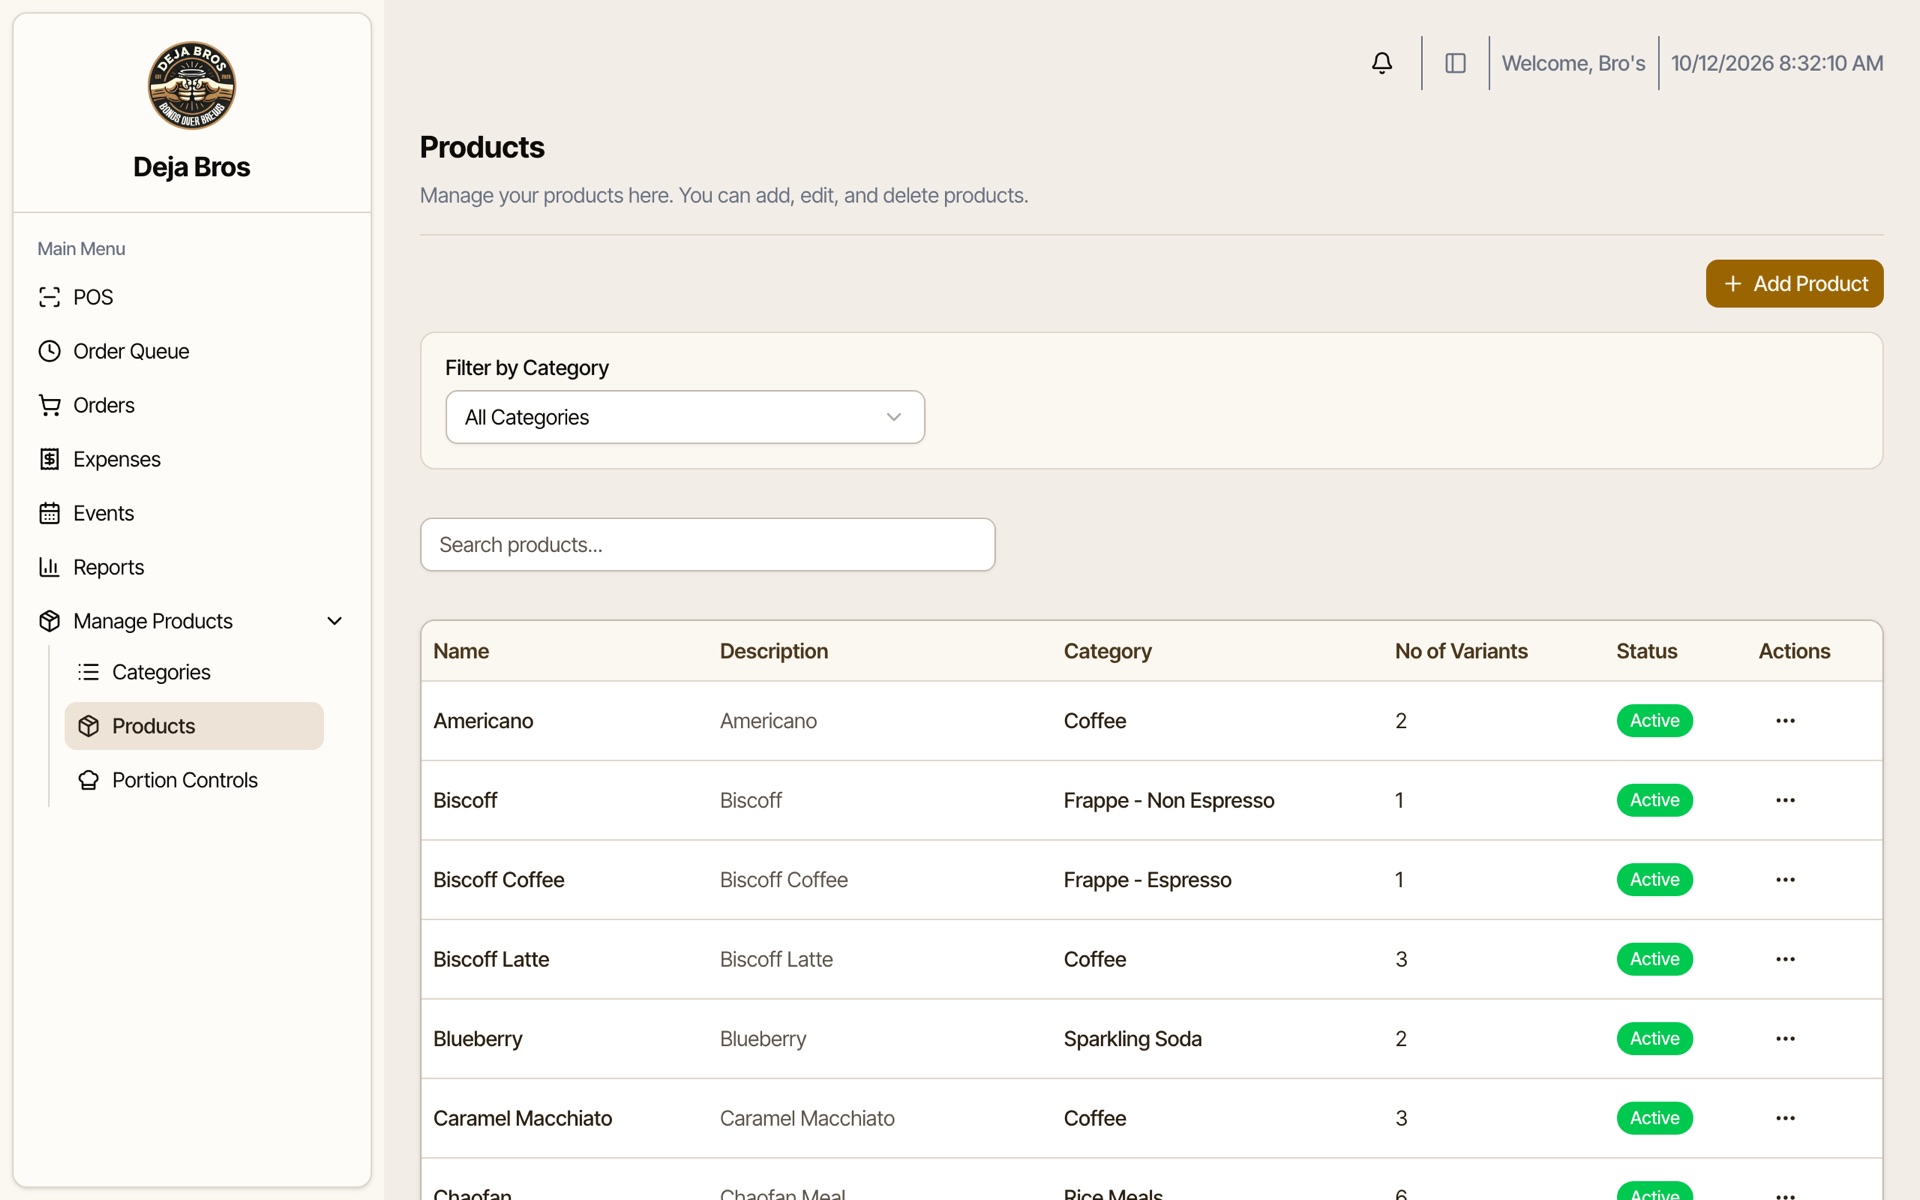
Task: Collapse the Manage Products chevron
Action: pos(335,621)
